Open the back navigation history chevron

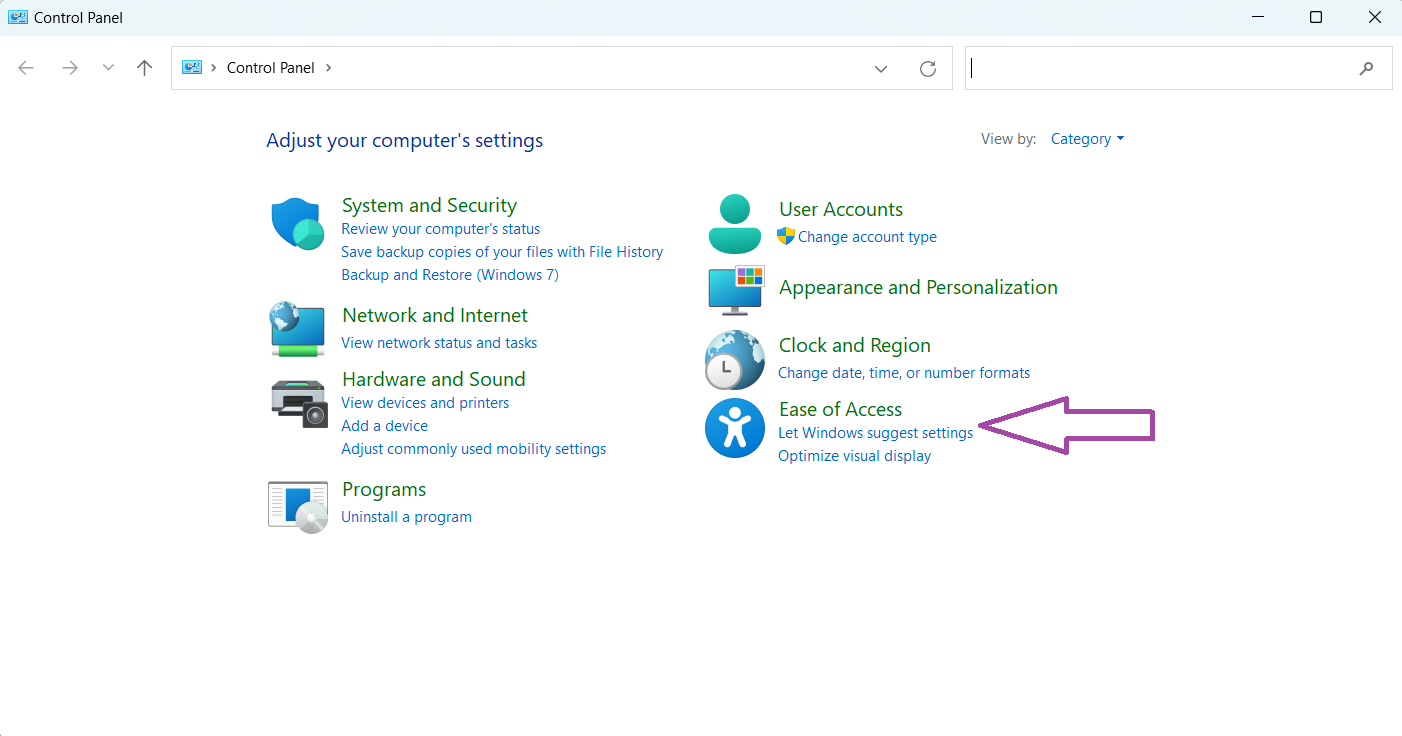[107, 67]
